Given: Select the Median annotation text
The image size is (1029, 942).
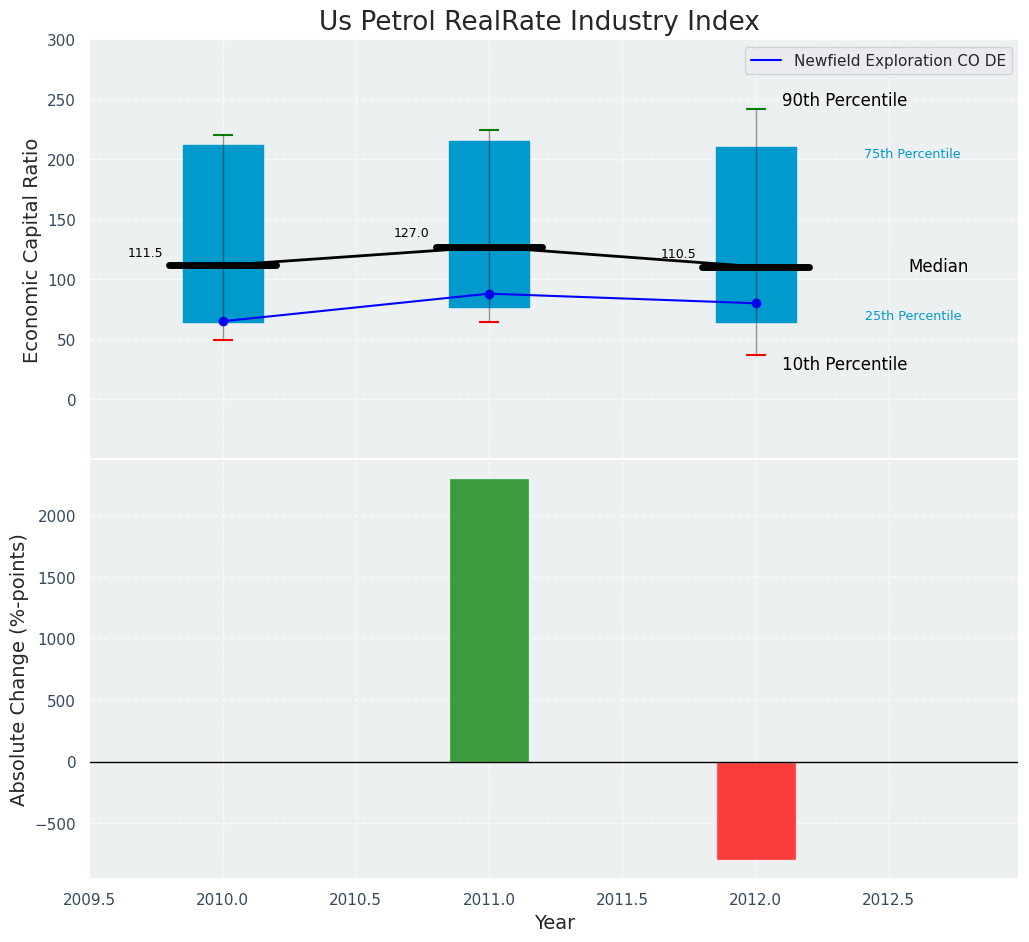Looking at the screenshot, I should coord(938,267).
